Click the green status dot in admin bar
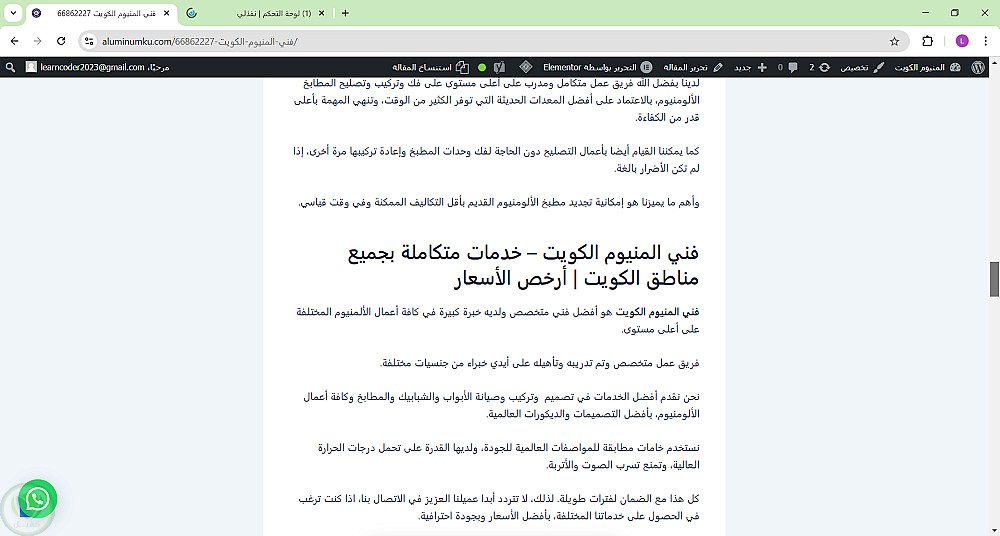 [482, 67]
